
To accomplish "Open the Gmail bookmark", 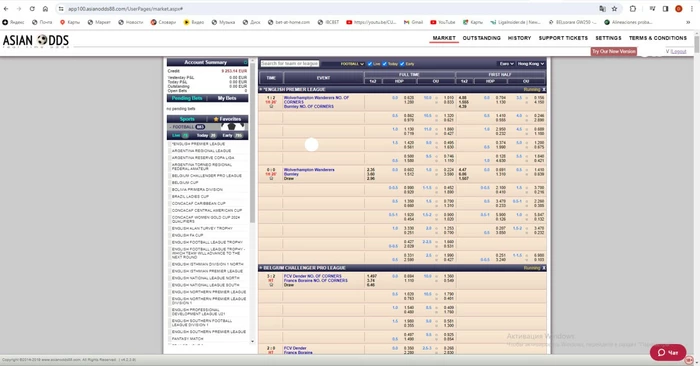I will 413,22.
